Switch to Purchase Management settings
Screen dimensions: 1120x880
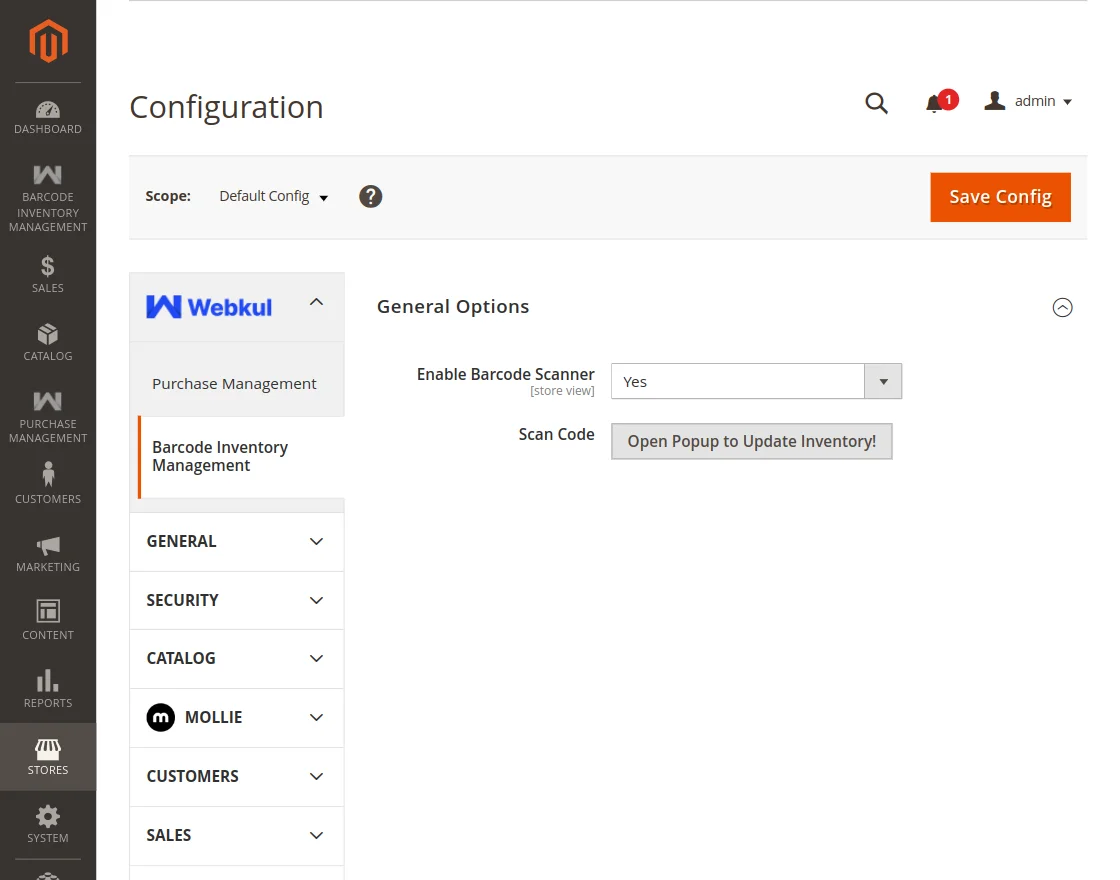pos(234,382)
